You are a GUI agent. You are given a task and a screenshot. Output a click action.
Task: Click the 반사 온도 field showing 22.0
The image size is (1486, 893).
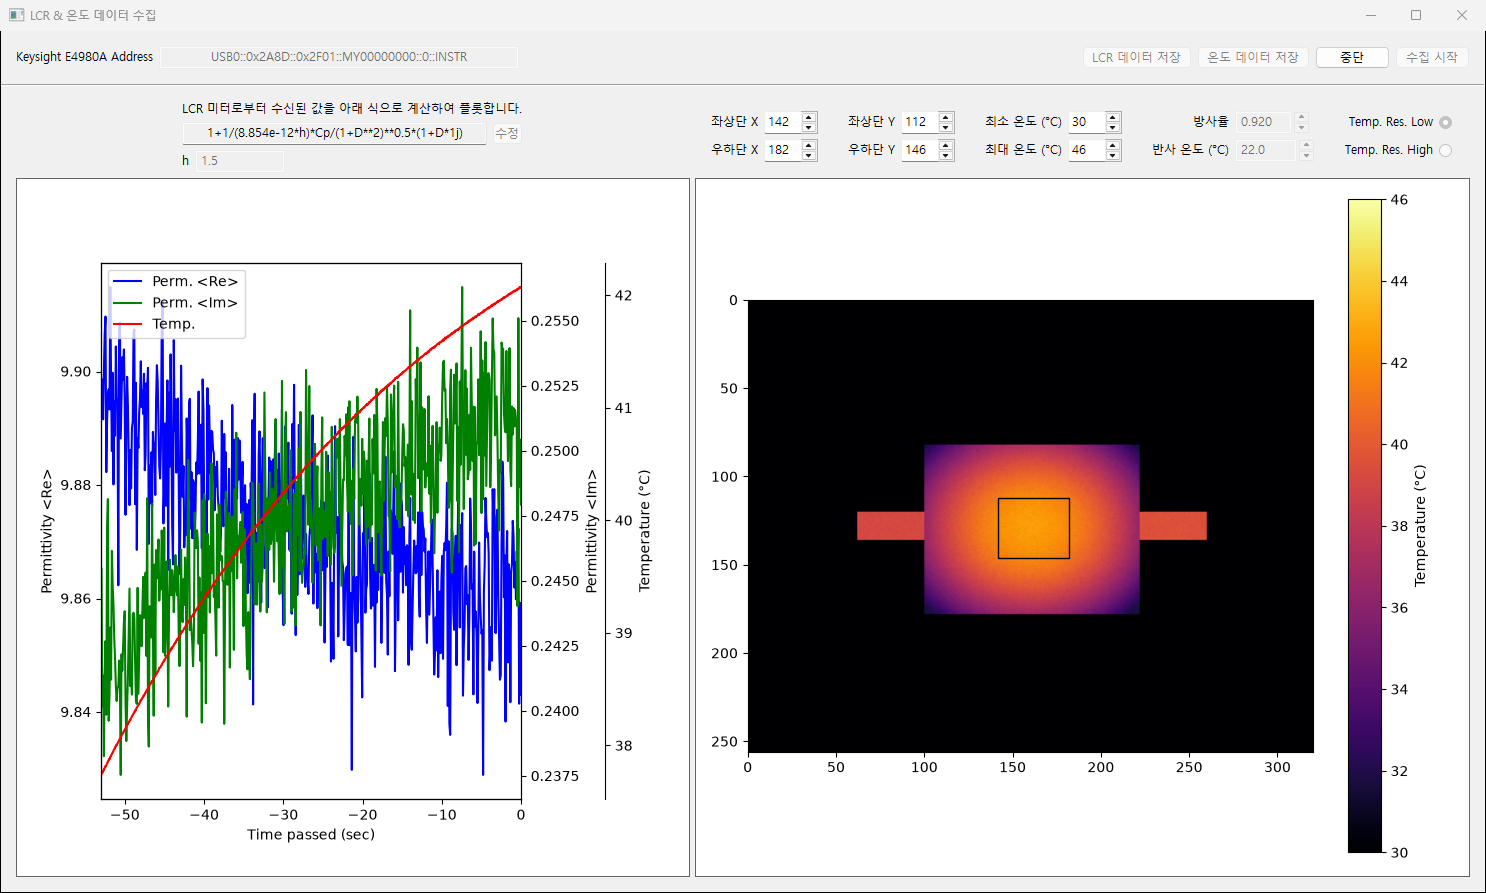[1267, 150]
